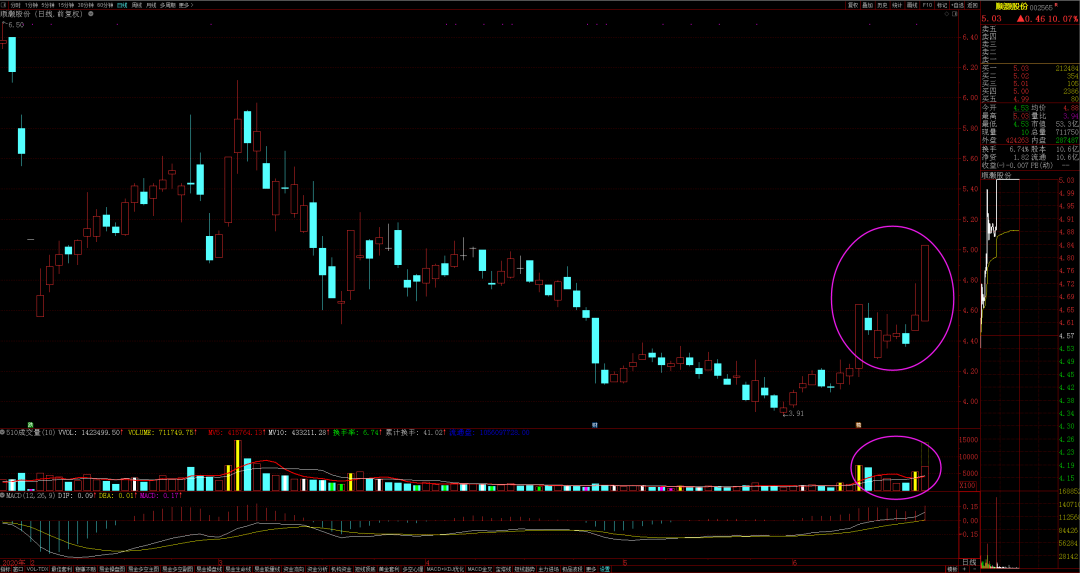The image size is (1080, 573).
Task: Open the 统计 statistics button
Action: [x=897, y=5]
